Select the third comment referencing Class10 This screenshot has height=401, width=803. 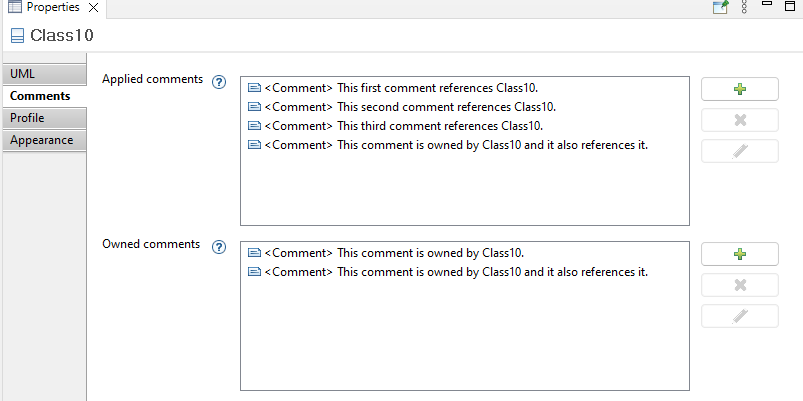click(x=395, y=126)
